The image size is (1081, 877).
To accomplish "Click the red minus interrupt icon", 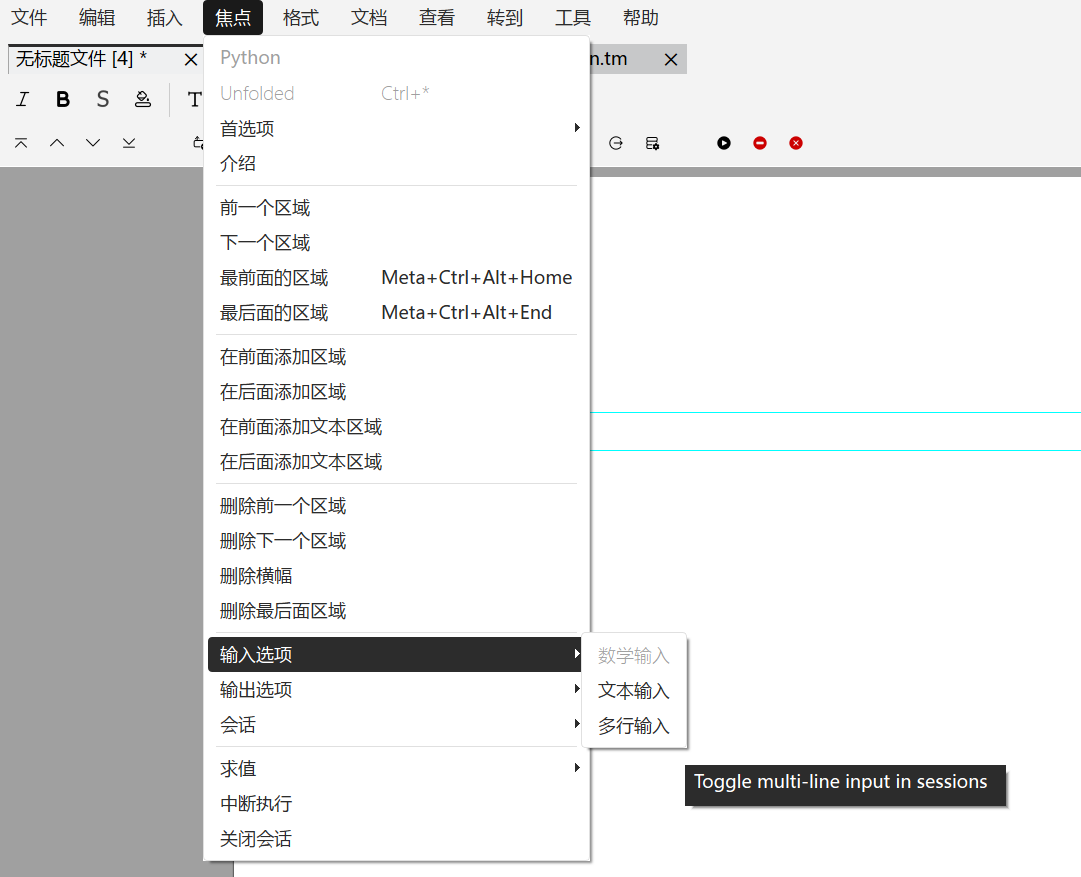I will (760, 143).
